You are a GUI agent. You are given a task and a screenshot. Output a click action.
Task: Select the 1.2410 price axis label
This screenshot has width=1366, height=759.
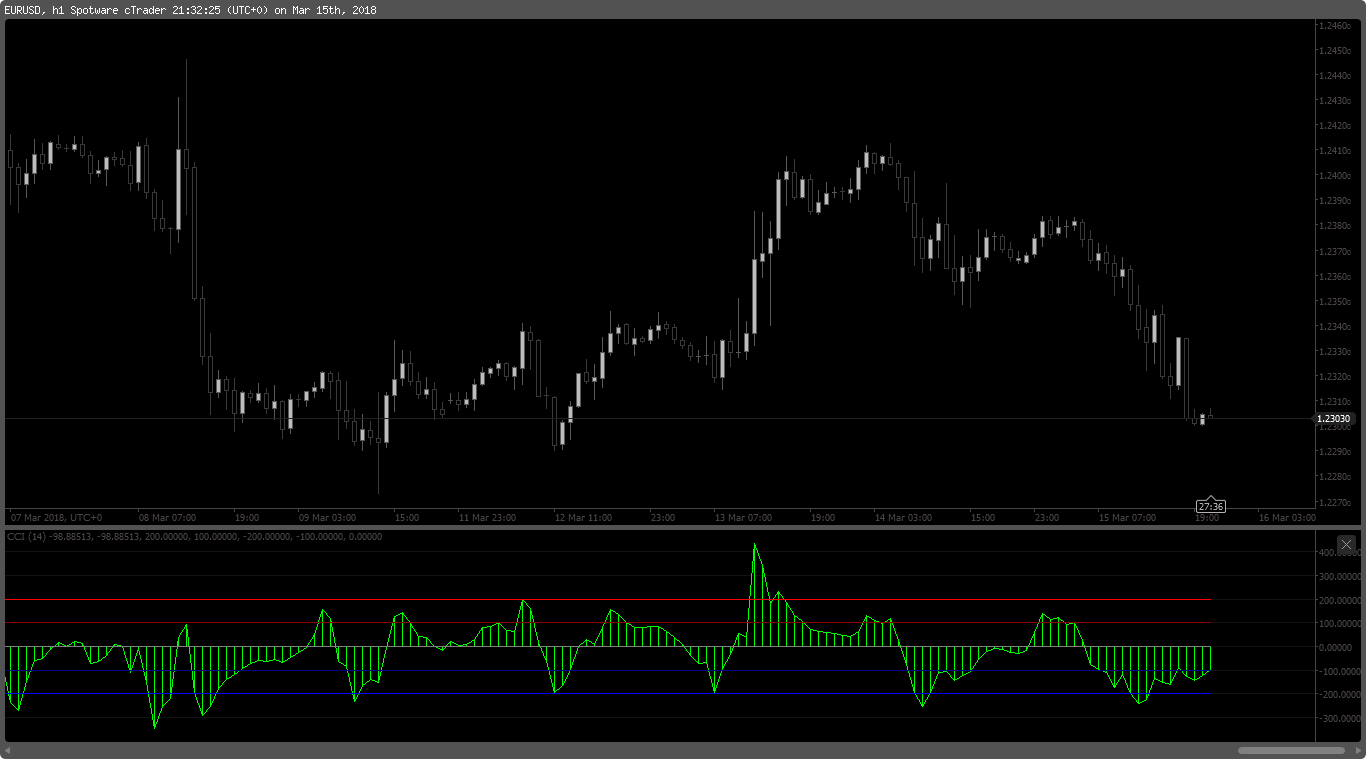1335,151
